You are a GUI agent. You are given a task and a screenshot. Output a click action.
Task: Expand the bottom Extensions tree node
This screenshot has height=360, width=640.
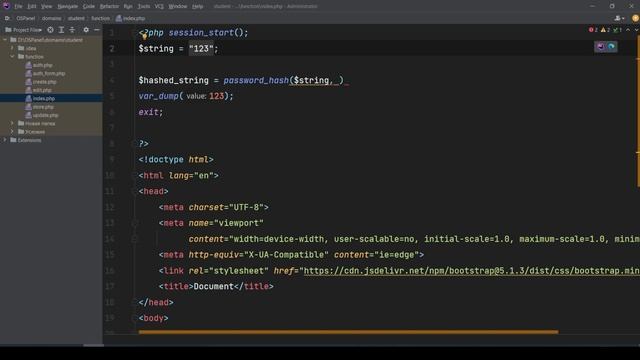(5, 140)
